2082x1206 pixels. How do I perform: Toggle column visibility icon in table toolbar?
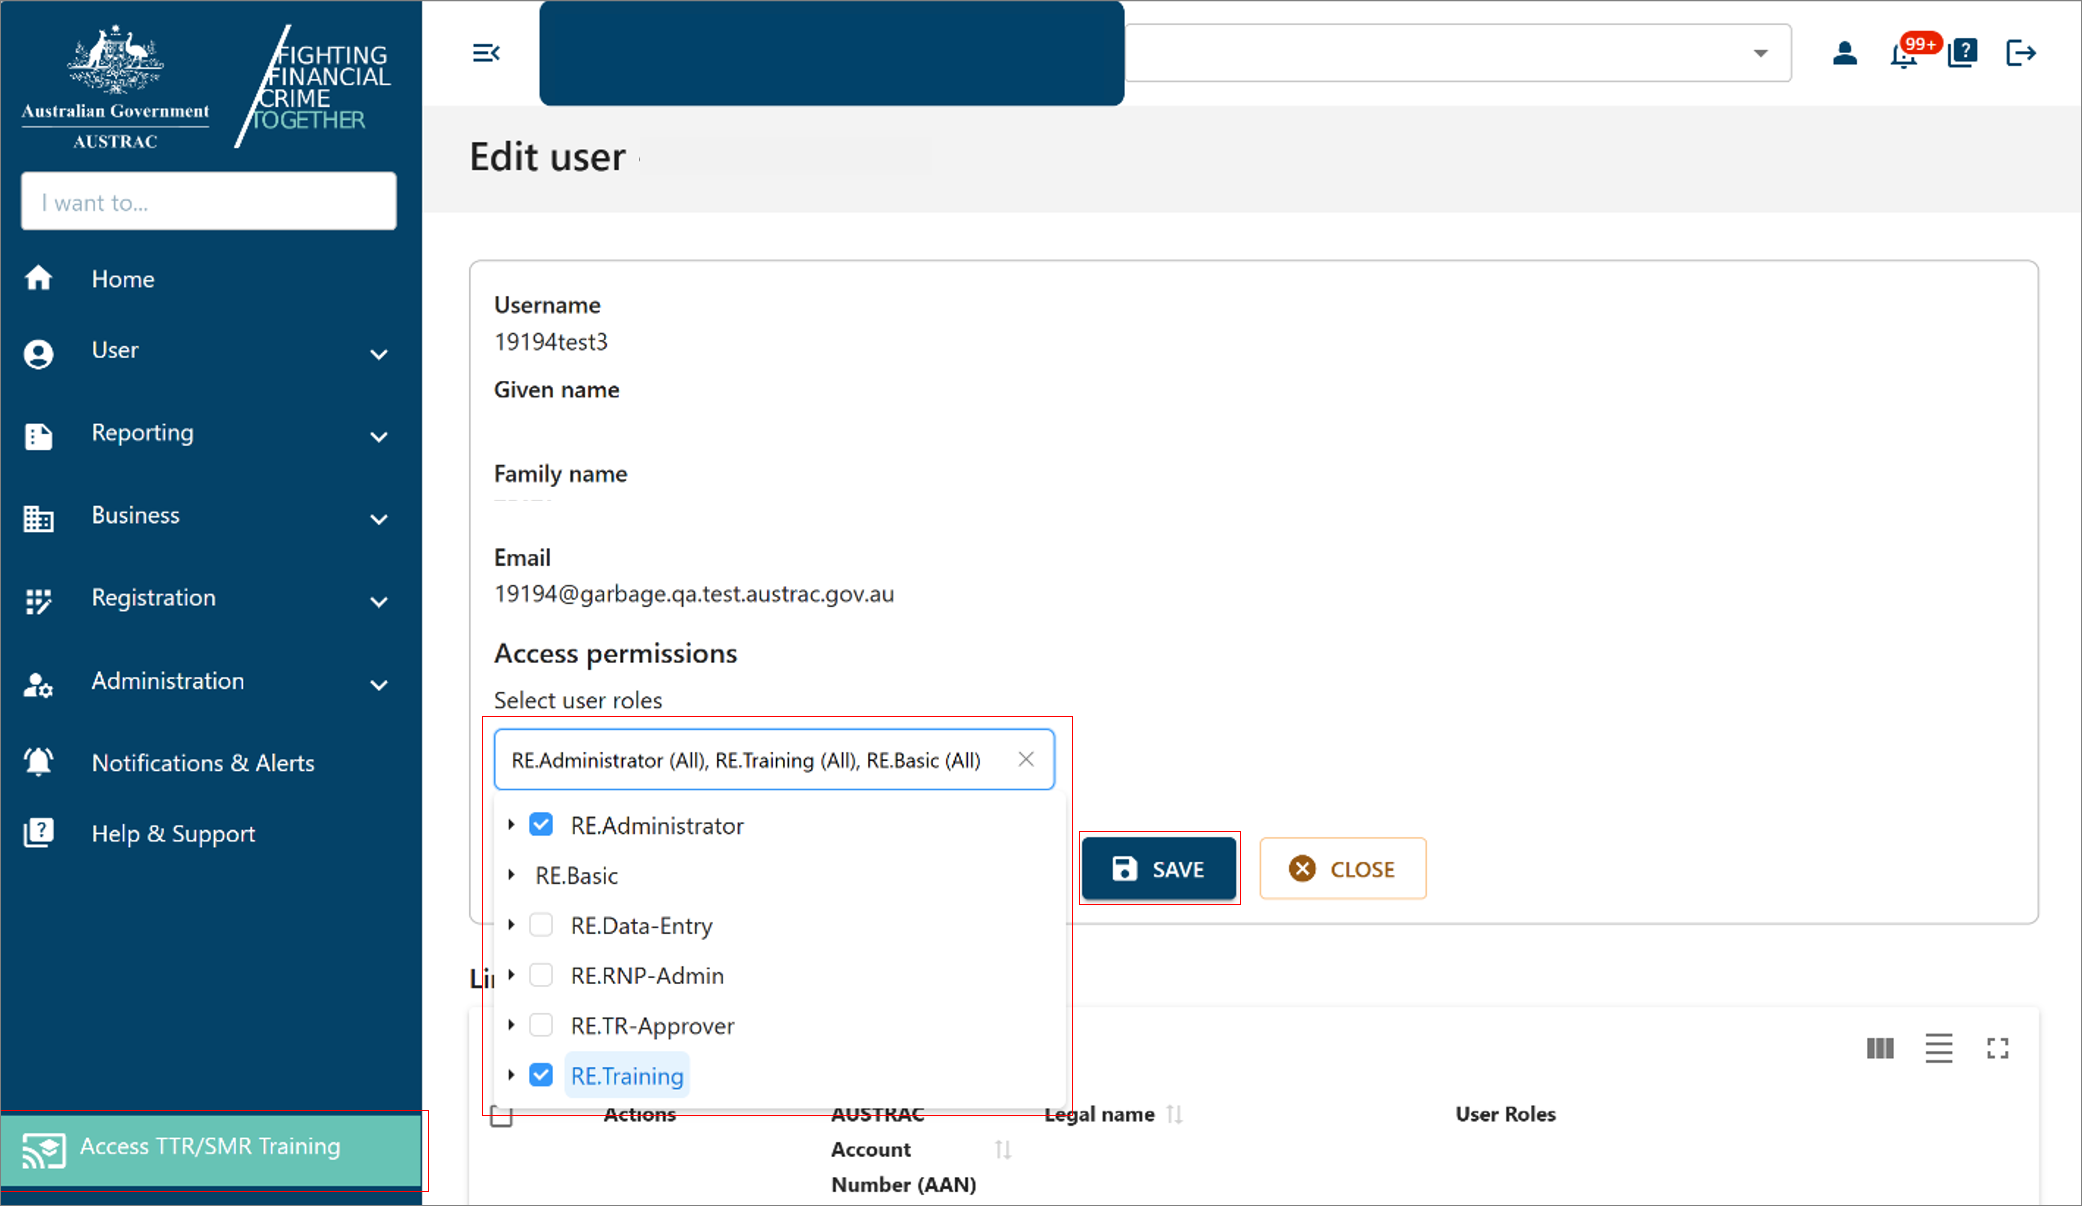pyautogui.click(x=1880, y=1048)
